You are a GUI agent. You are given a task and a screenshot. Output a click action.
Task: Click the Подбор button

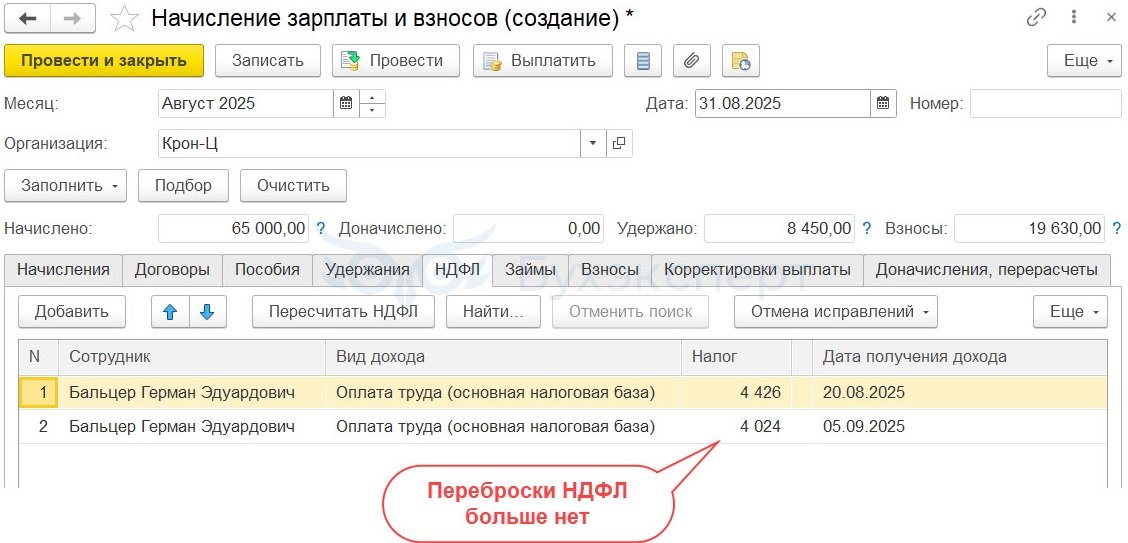(x=183, y=186)
